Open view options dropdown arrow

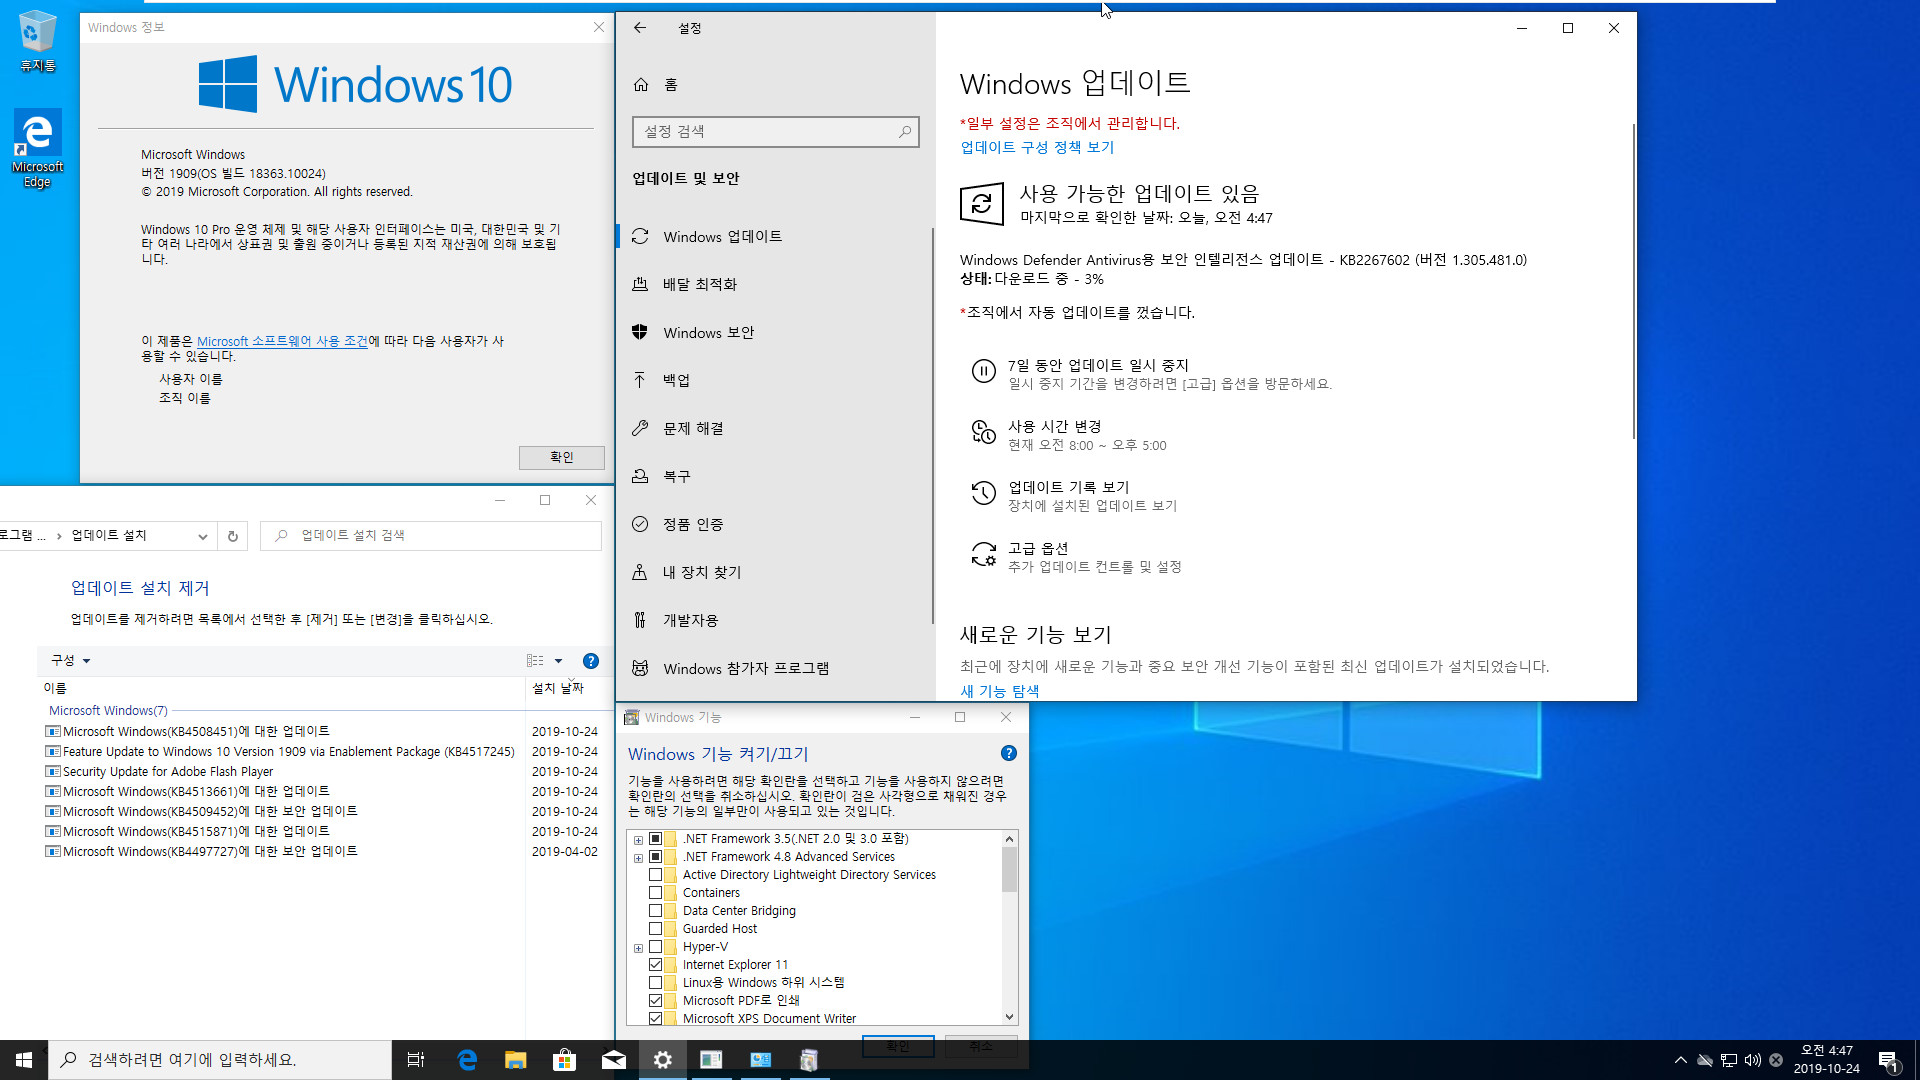[559, 661]
